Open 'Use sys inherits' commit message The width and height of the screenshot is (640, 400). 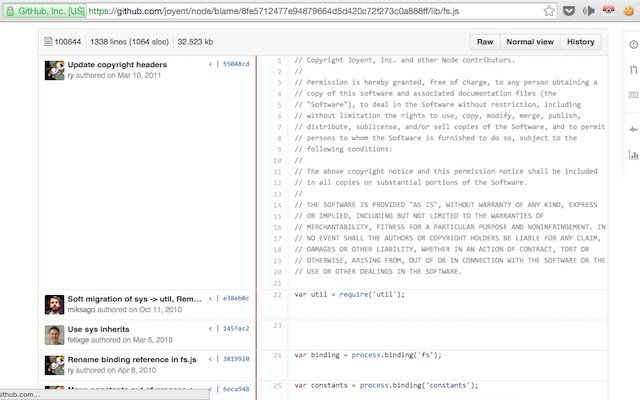pos(98,329)
